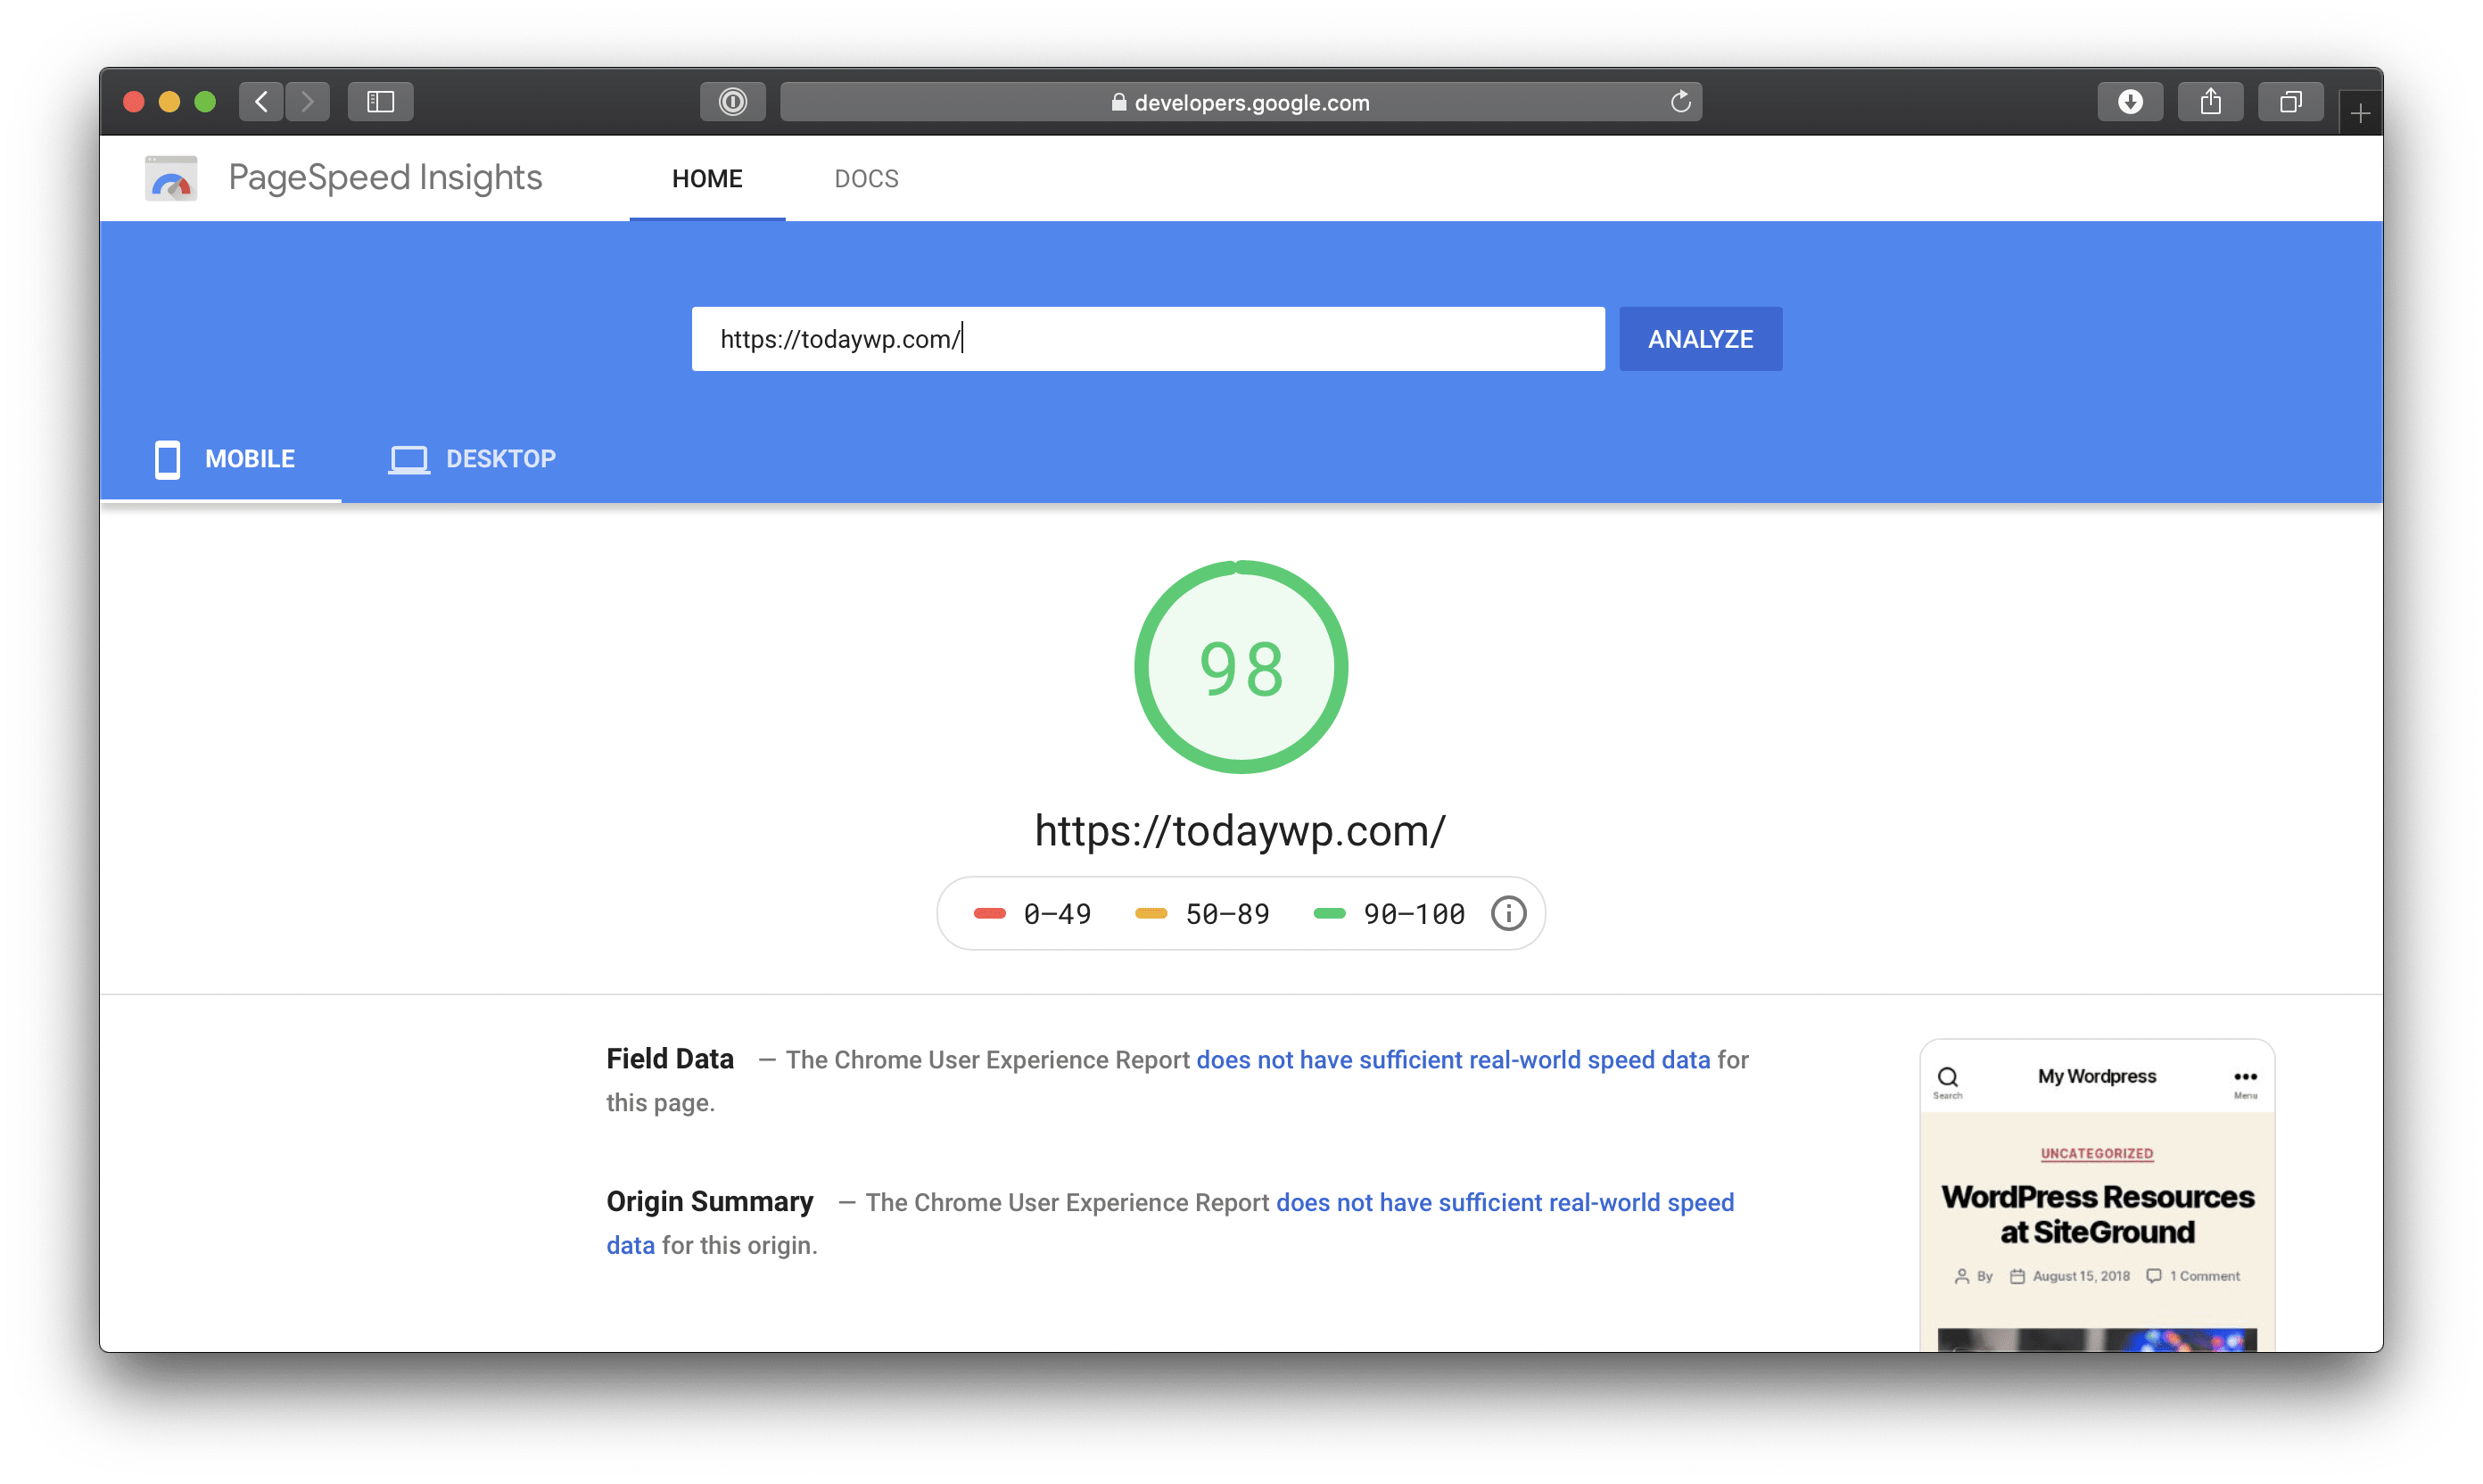Click the address bar showing developers.google.com
The image size is (2483, 1484).
click(1240, 102)
